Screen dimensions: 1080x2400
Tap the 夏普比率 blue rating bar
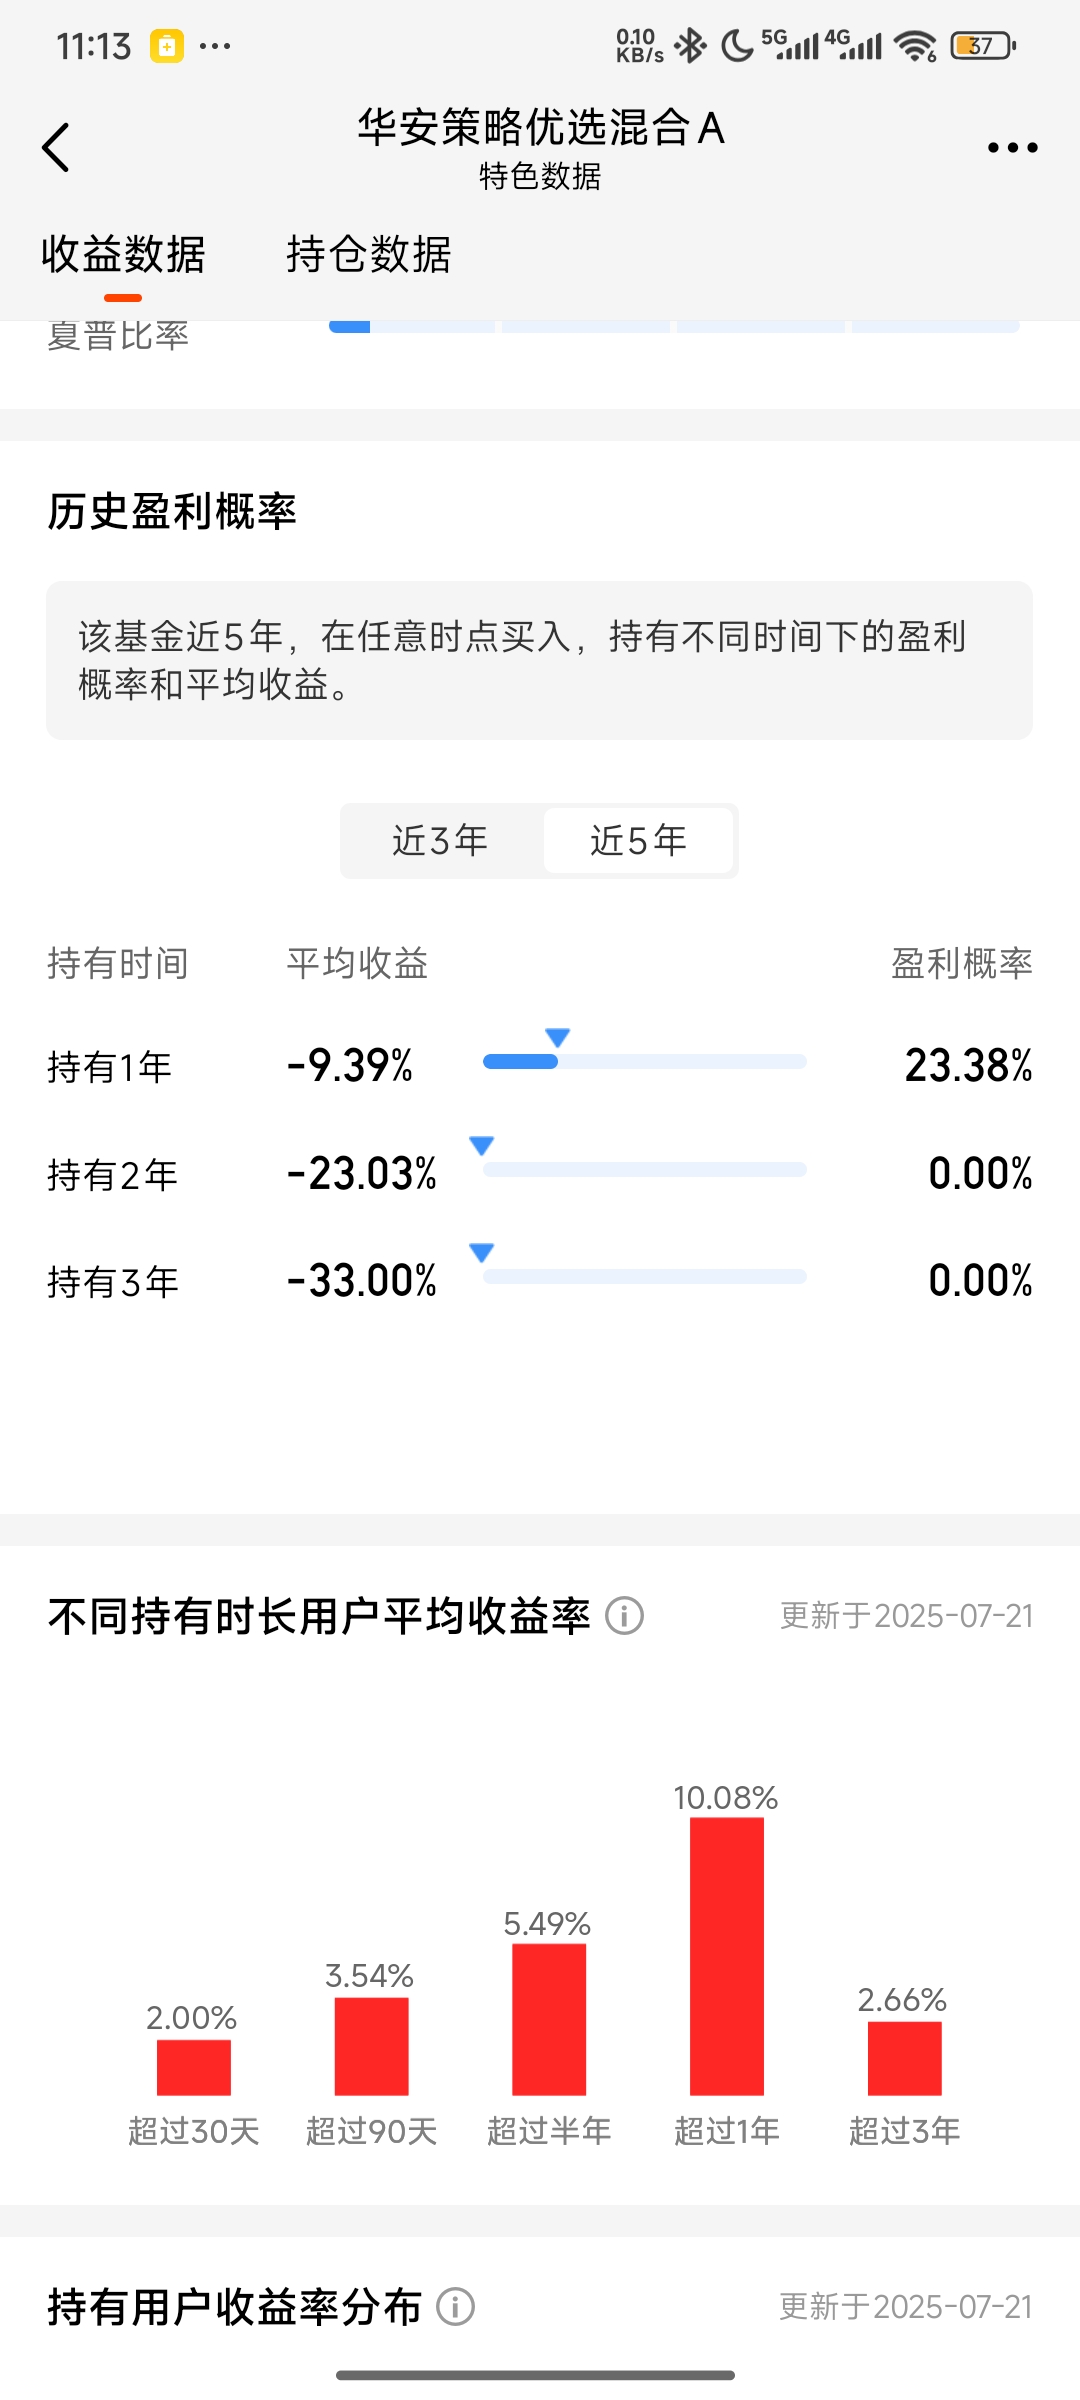coord(675,326)
